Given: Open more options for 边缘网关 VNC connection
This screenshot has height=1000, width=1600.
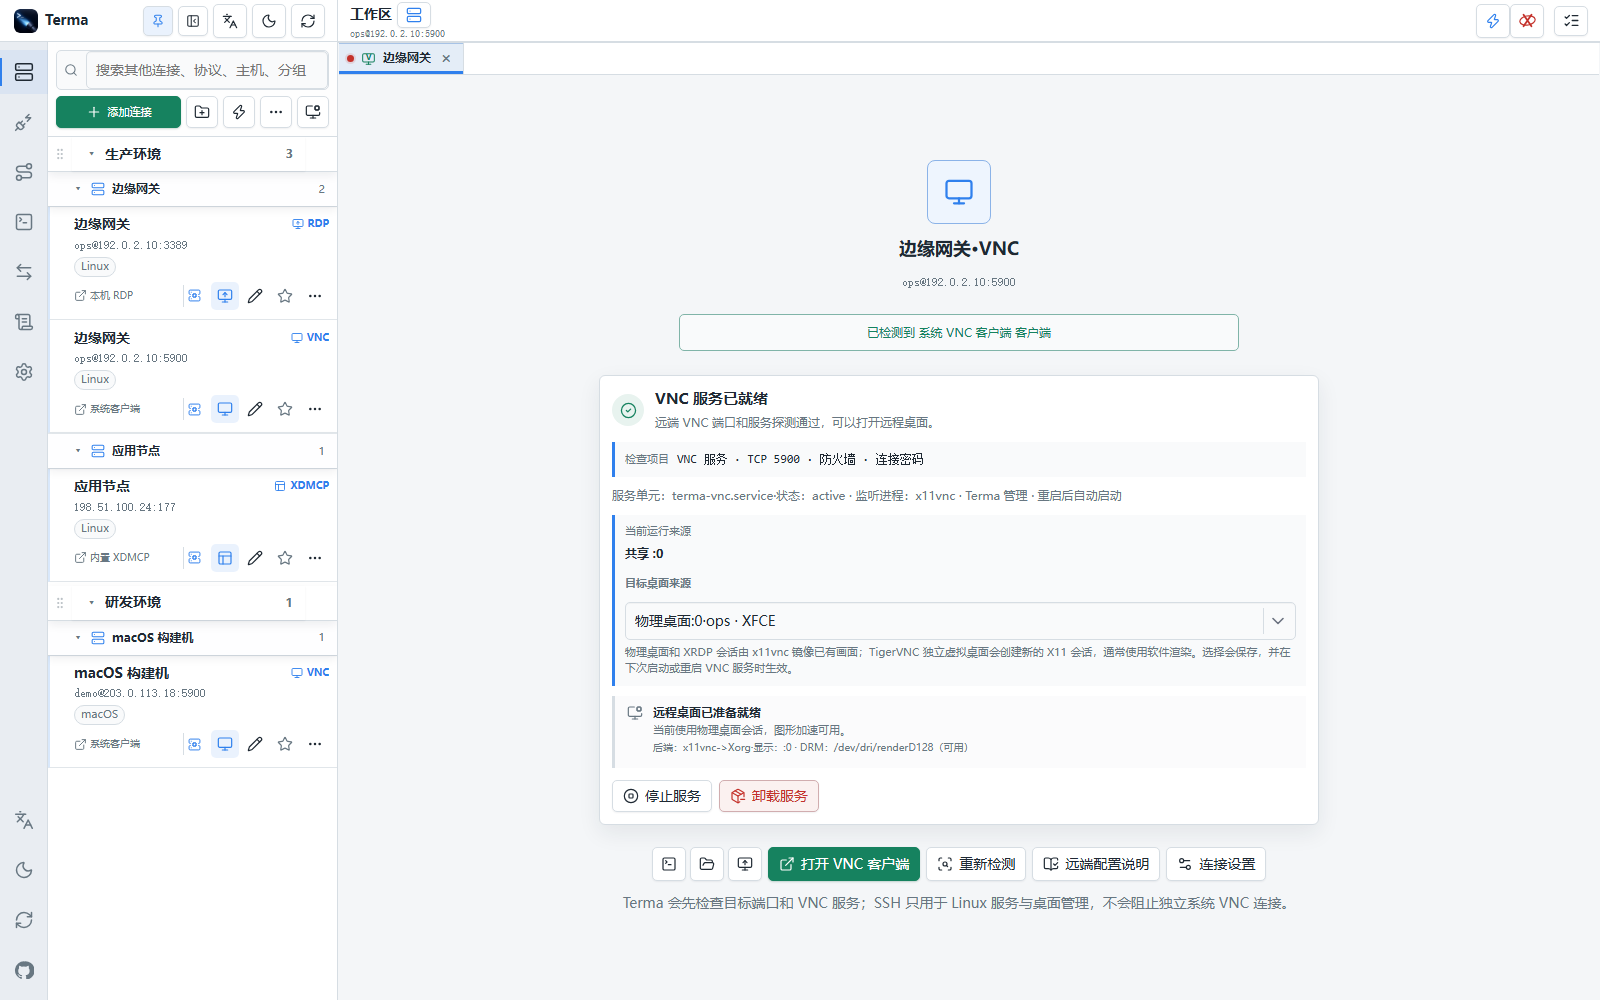Looking at the screenshot, I should click(315, 409).
